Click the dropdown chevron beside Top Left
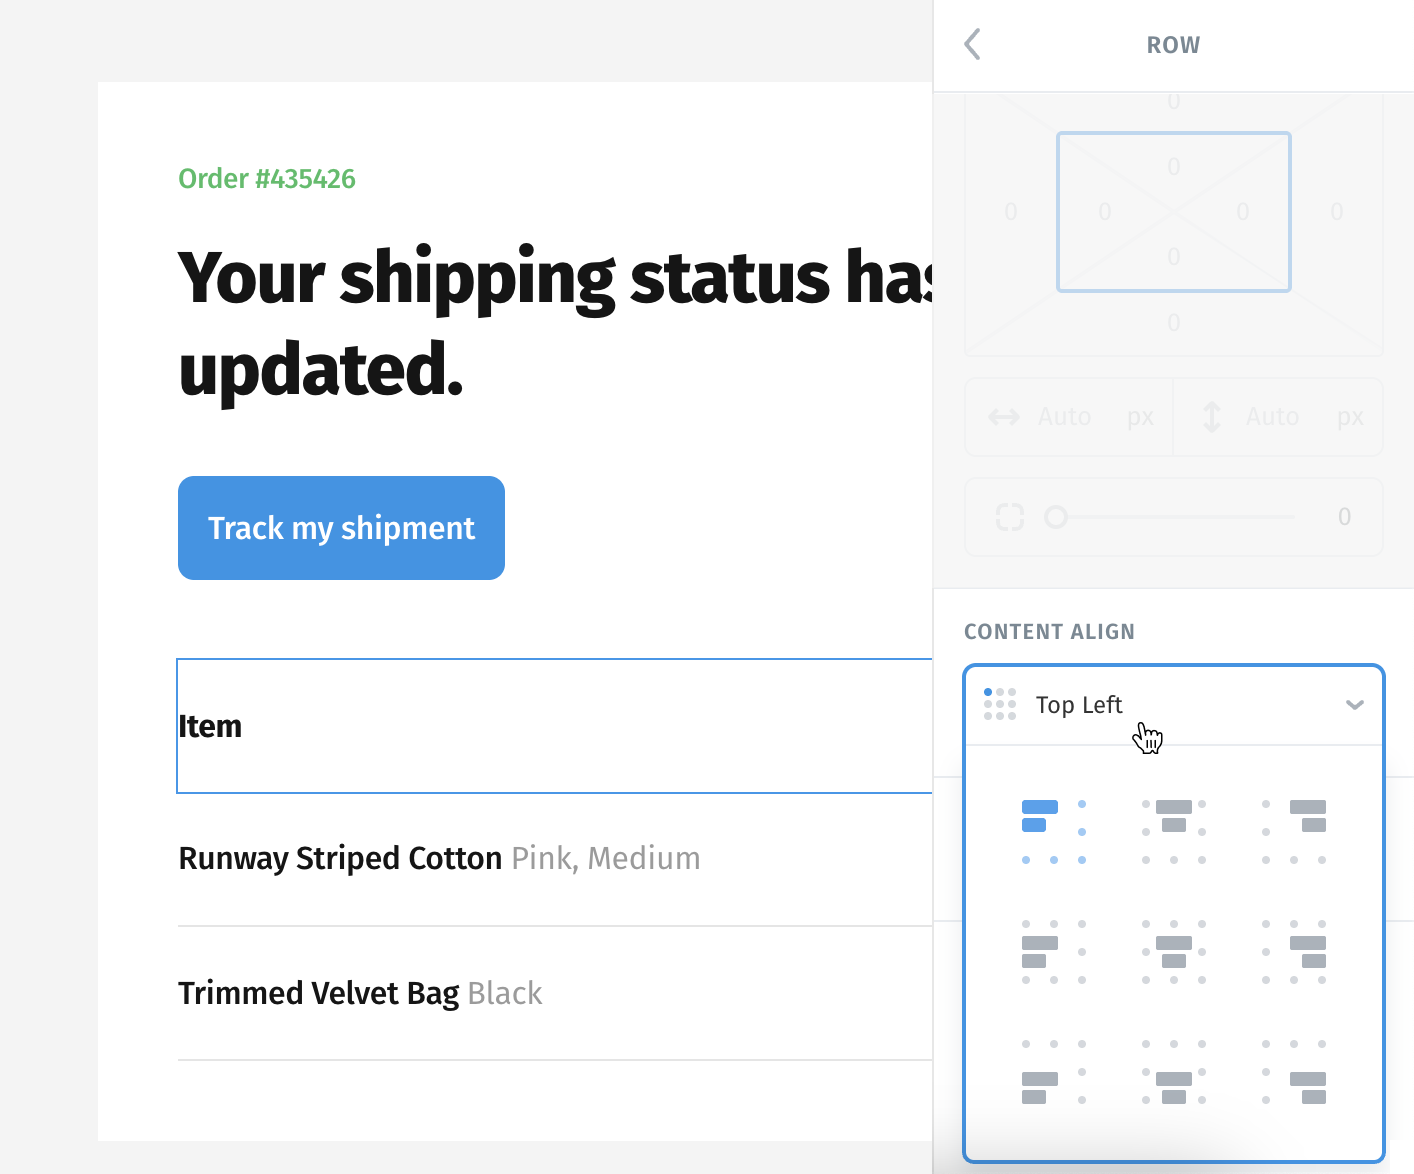1414x1174 pixels. tap(1355, 705)
